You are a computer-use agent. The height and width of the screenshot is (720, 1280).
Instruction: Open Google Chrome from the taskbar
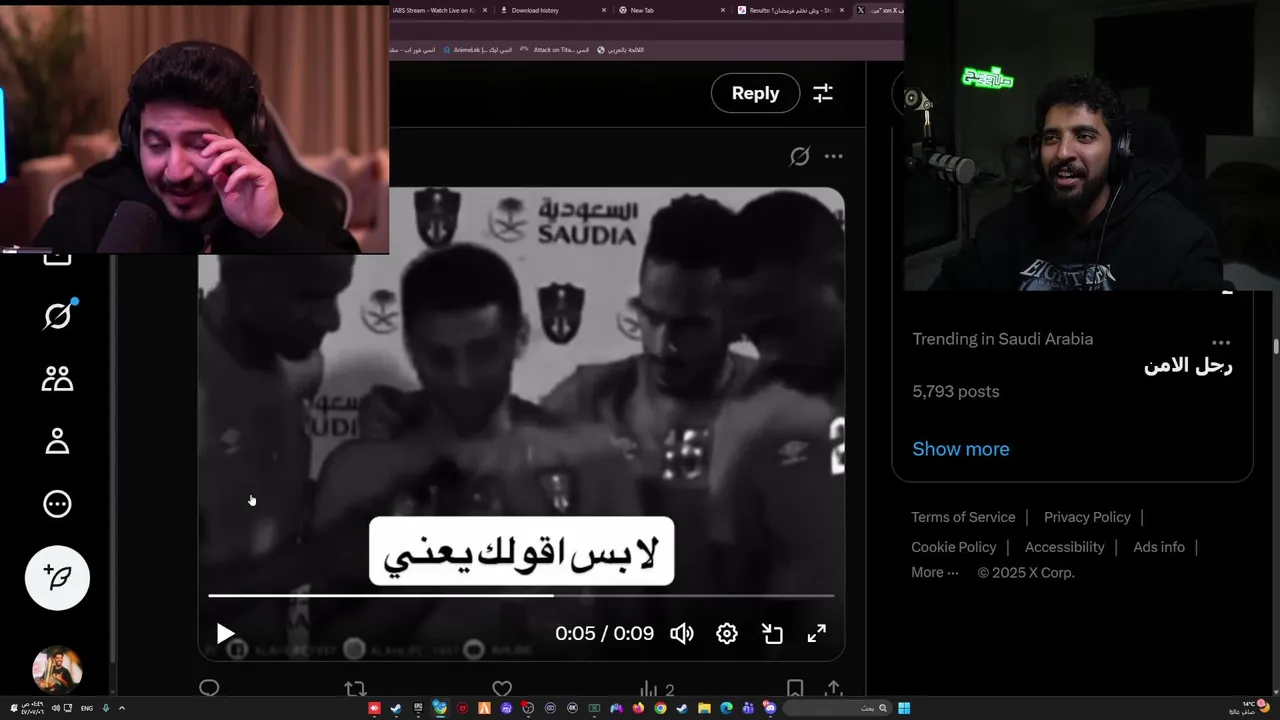coord(660,708)
